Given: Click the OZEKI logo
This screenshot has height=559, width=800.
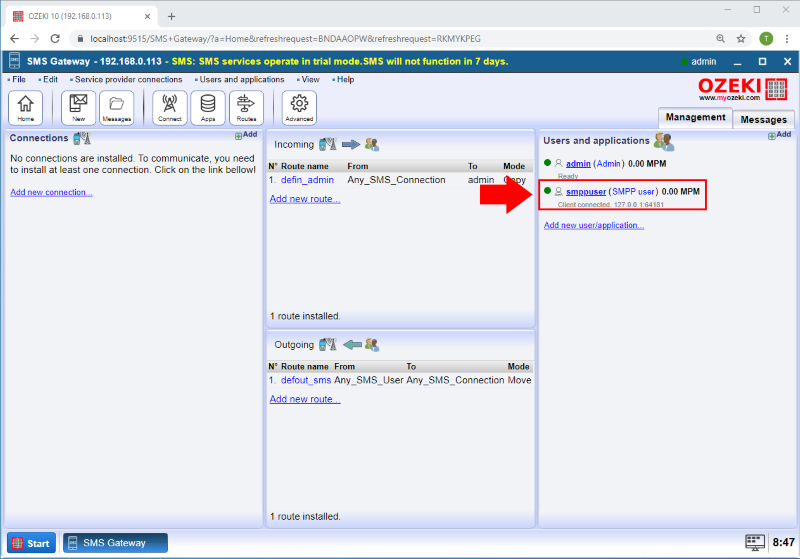Looking at the screenshot, I should [x=742, y=89].
